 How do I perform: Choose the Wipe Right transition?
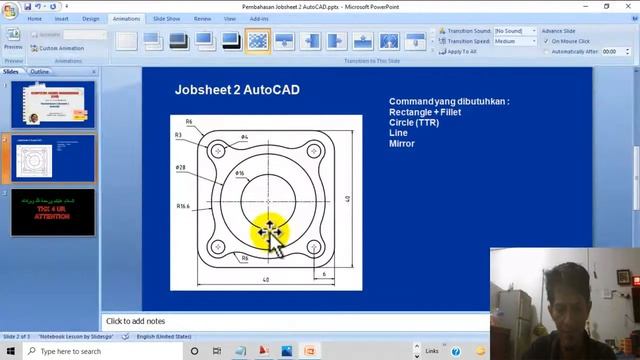tap(336, 41)
